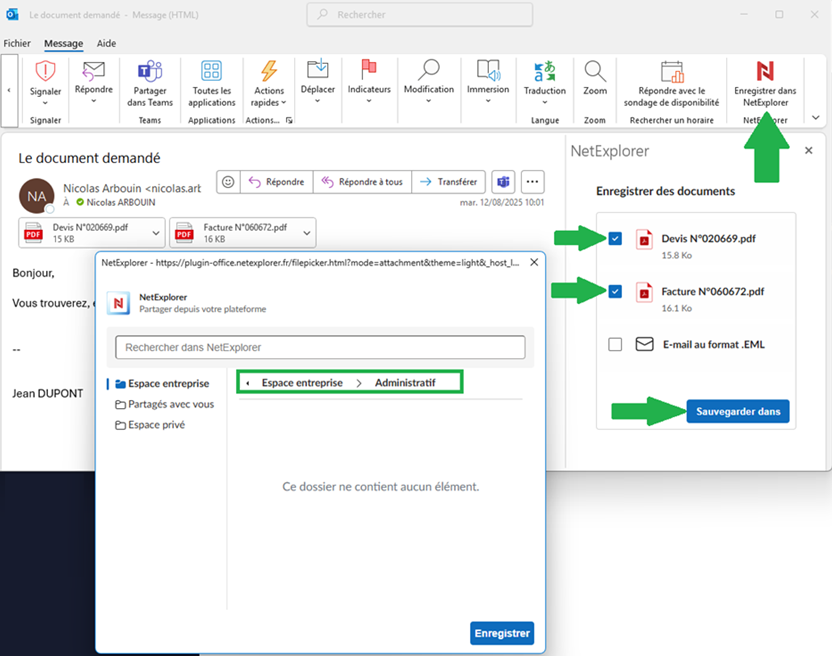This screenshot has width=832, height=656.
Task: Click Répondre avec le sondage de disponibilité
Action: coord(672,84)
